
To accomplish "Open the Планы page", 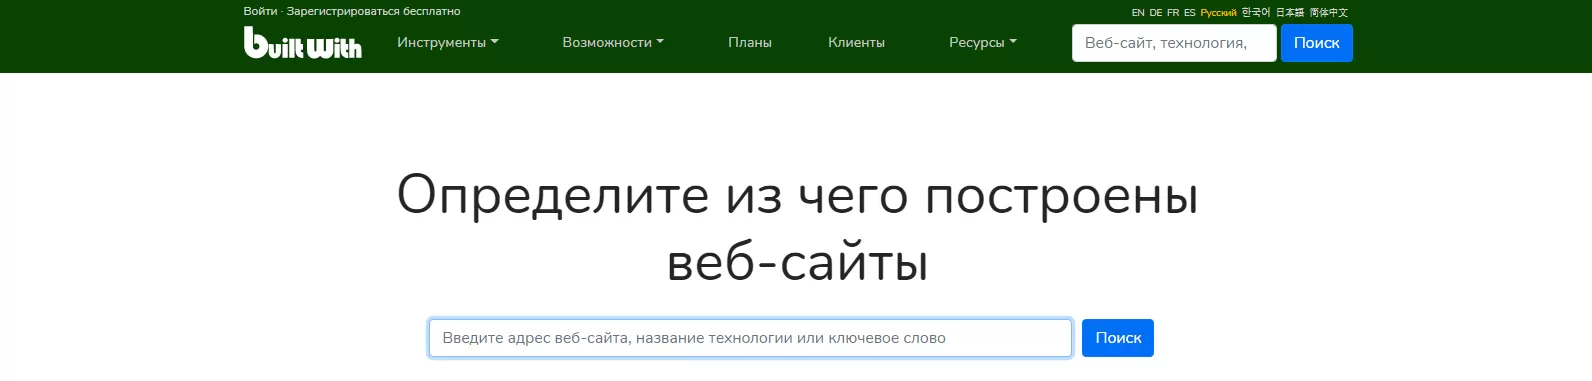I will click(x=750, y=43).
